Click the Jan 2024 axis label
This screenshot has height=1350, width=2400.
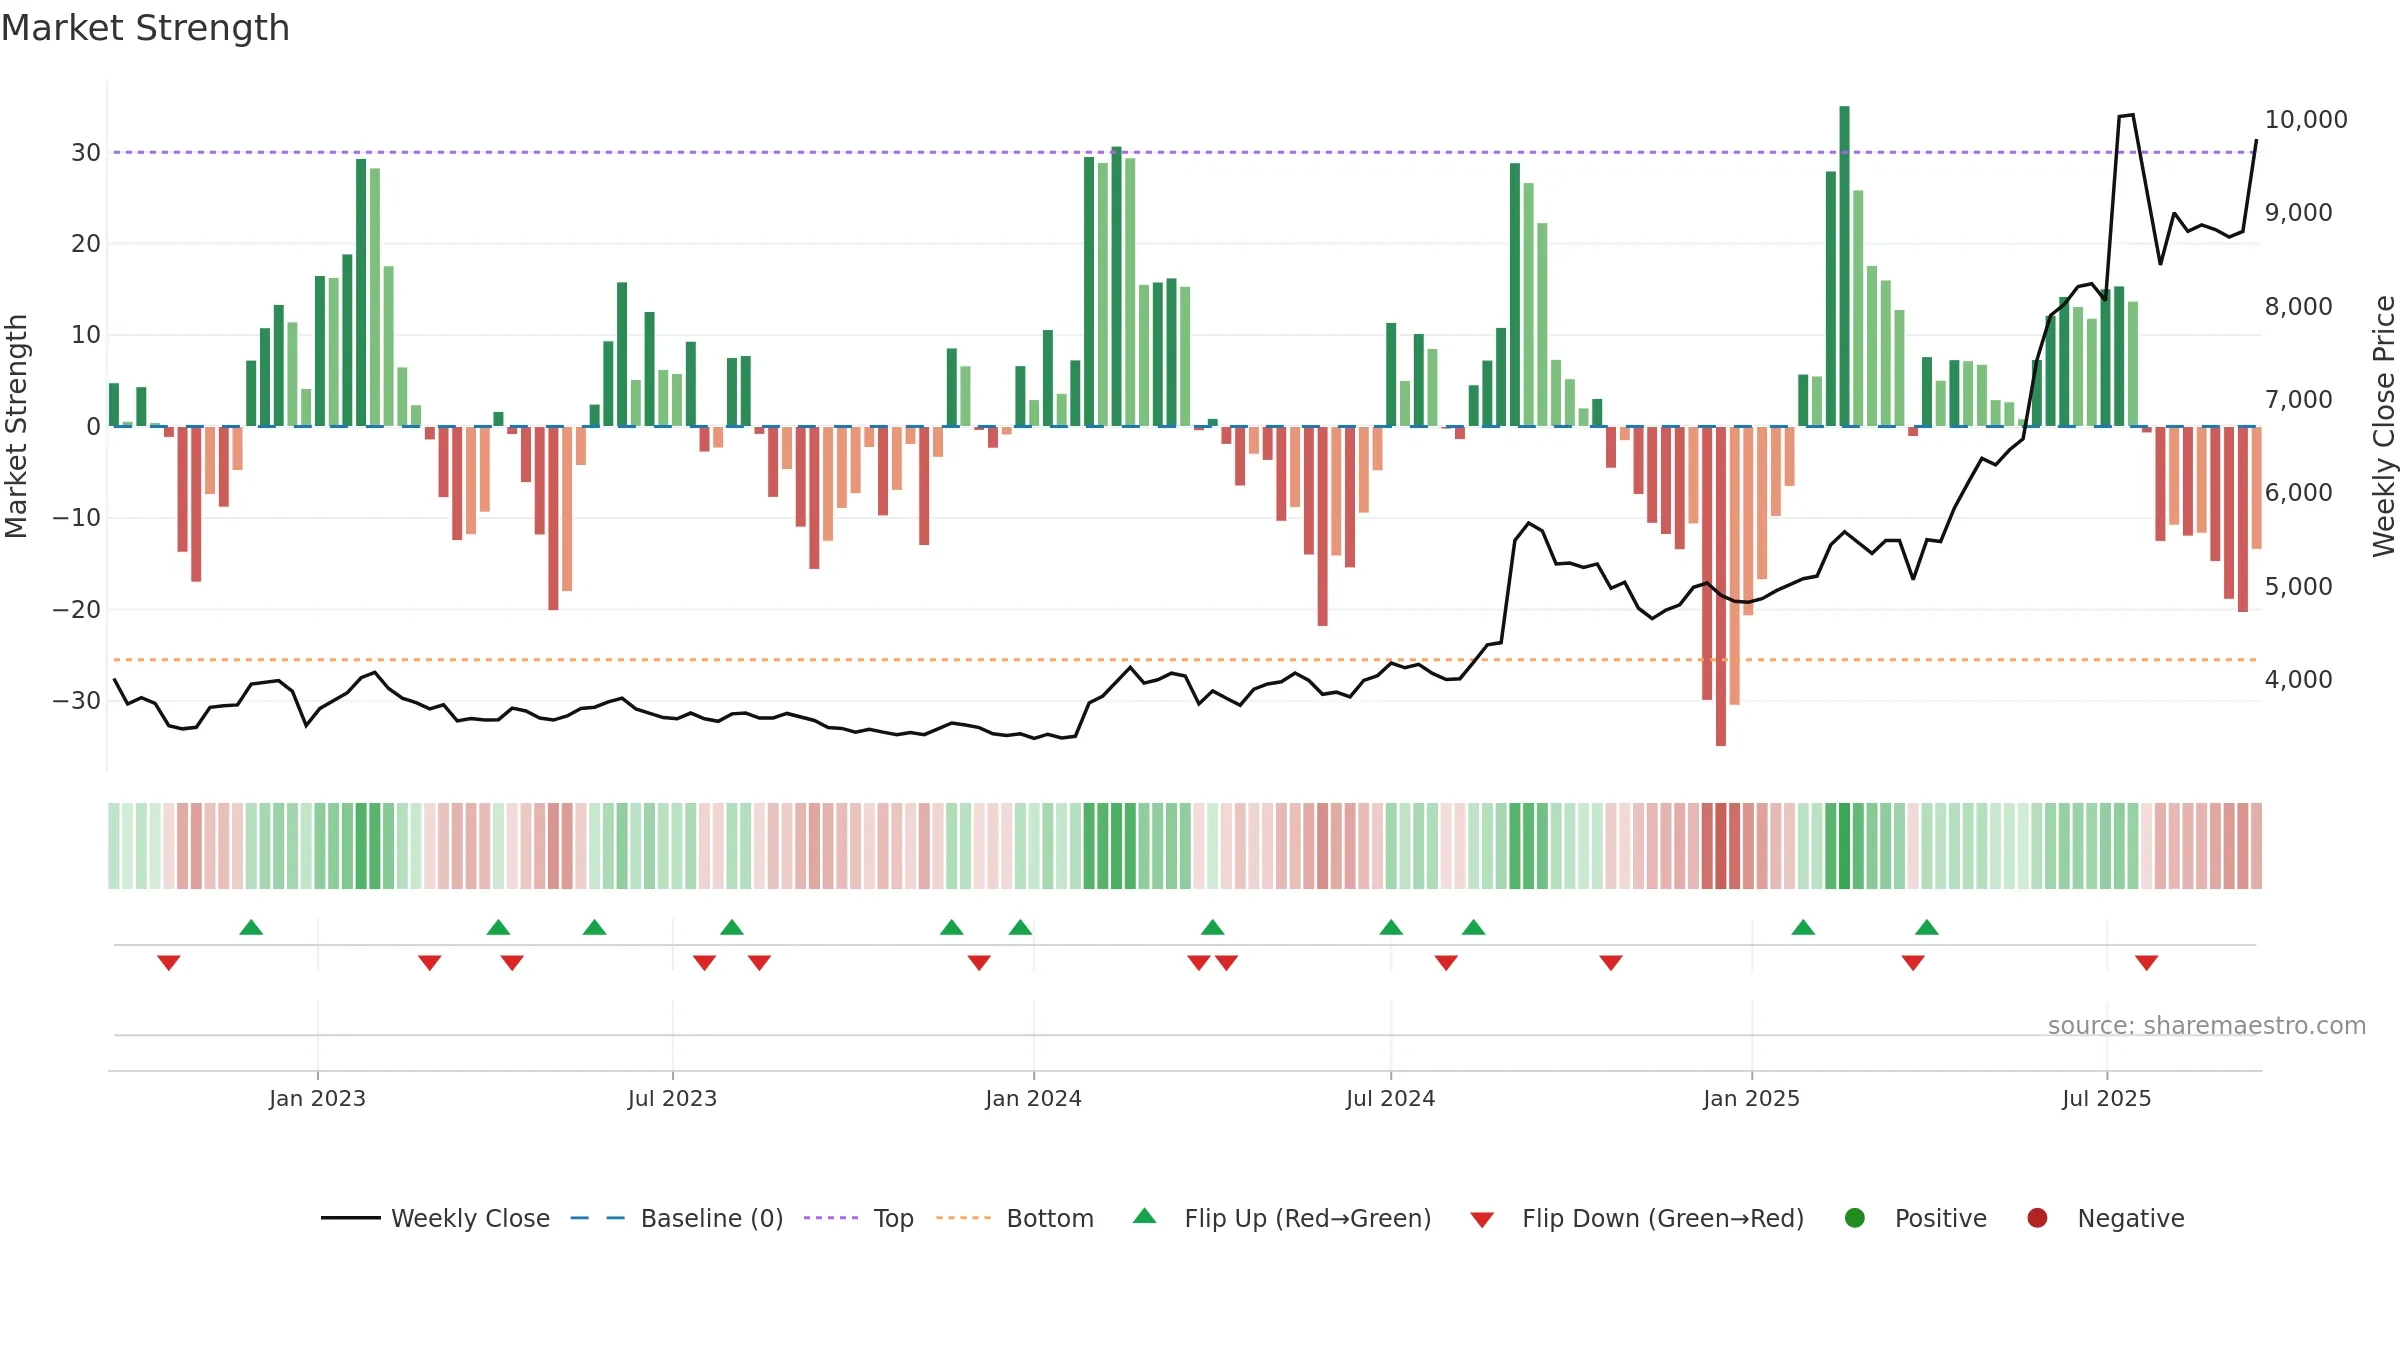click(1033, 1098)
